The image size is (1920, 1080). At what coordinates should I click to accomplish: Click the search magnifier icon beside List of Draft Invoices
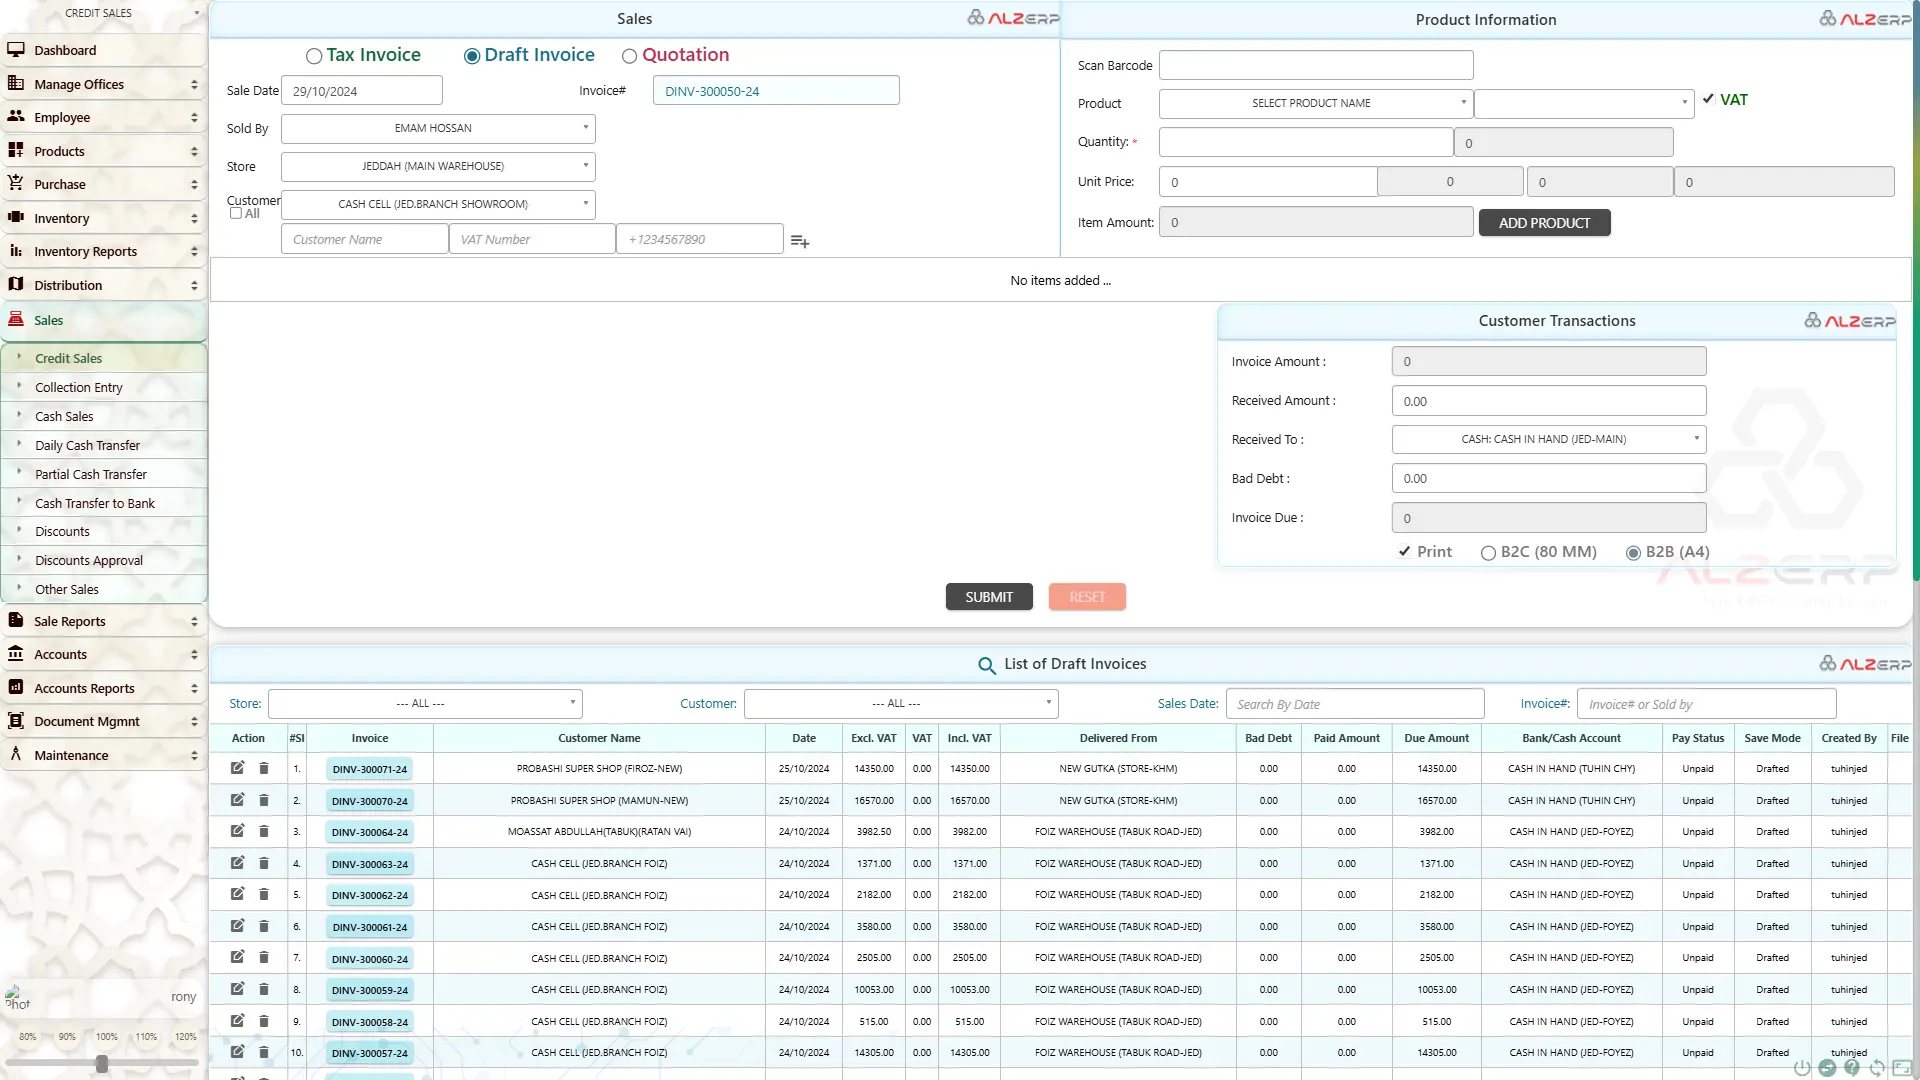pos(986,665)
